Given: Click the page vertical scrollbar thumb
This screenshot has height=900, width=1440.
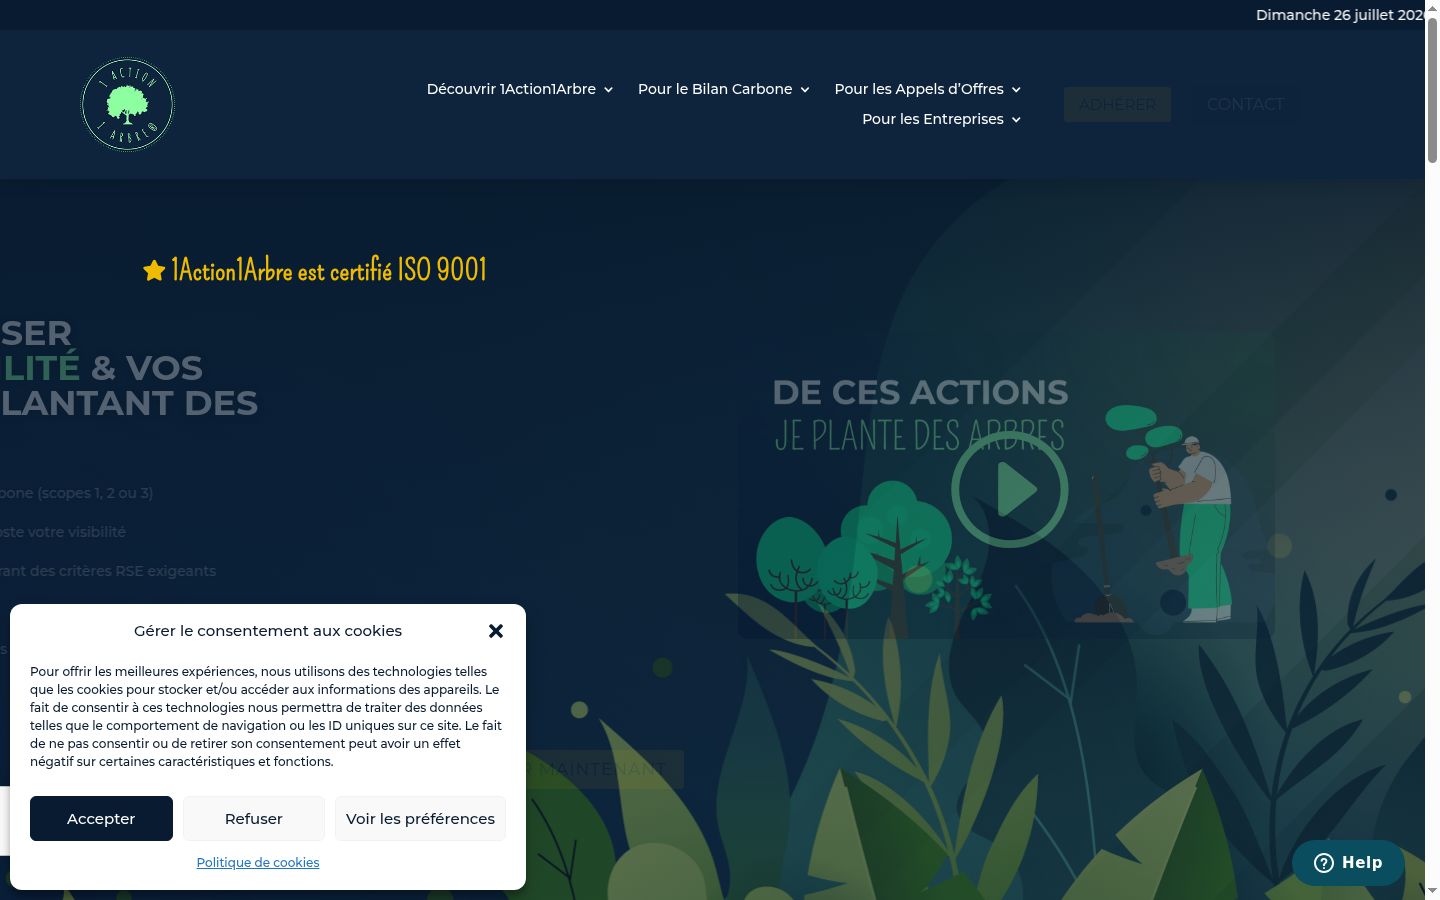Looking at the screenshot, I should click(x=1432, y=90).
